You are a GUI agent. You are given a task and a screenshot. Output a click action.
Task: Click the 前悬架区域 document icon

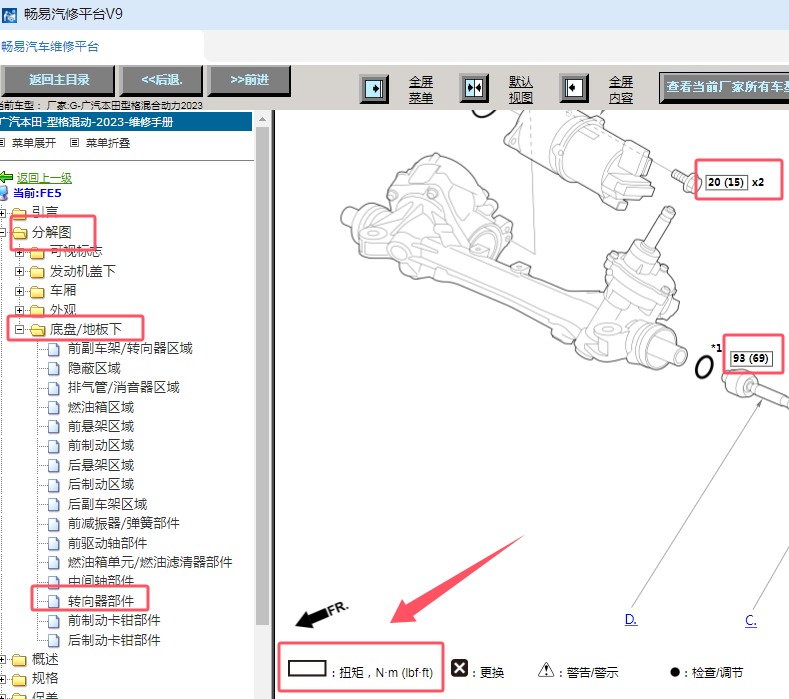click(54, 427)
